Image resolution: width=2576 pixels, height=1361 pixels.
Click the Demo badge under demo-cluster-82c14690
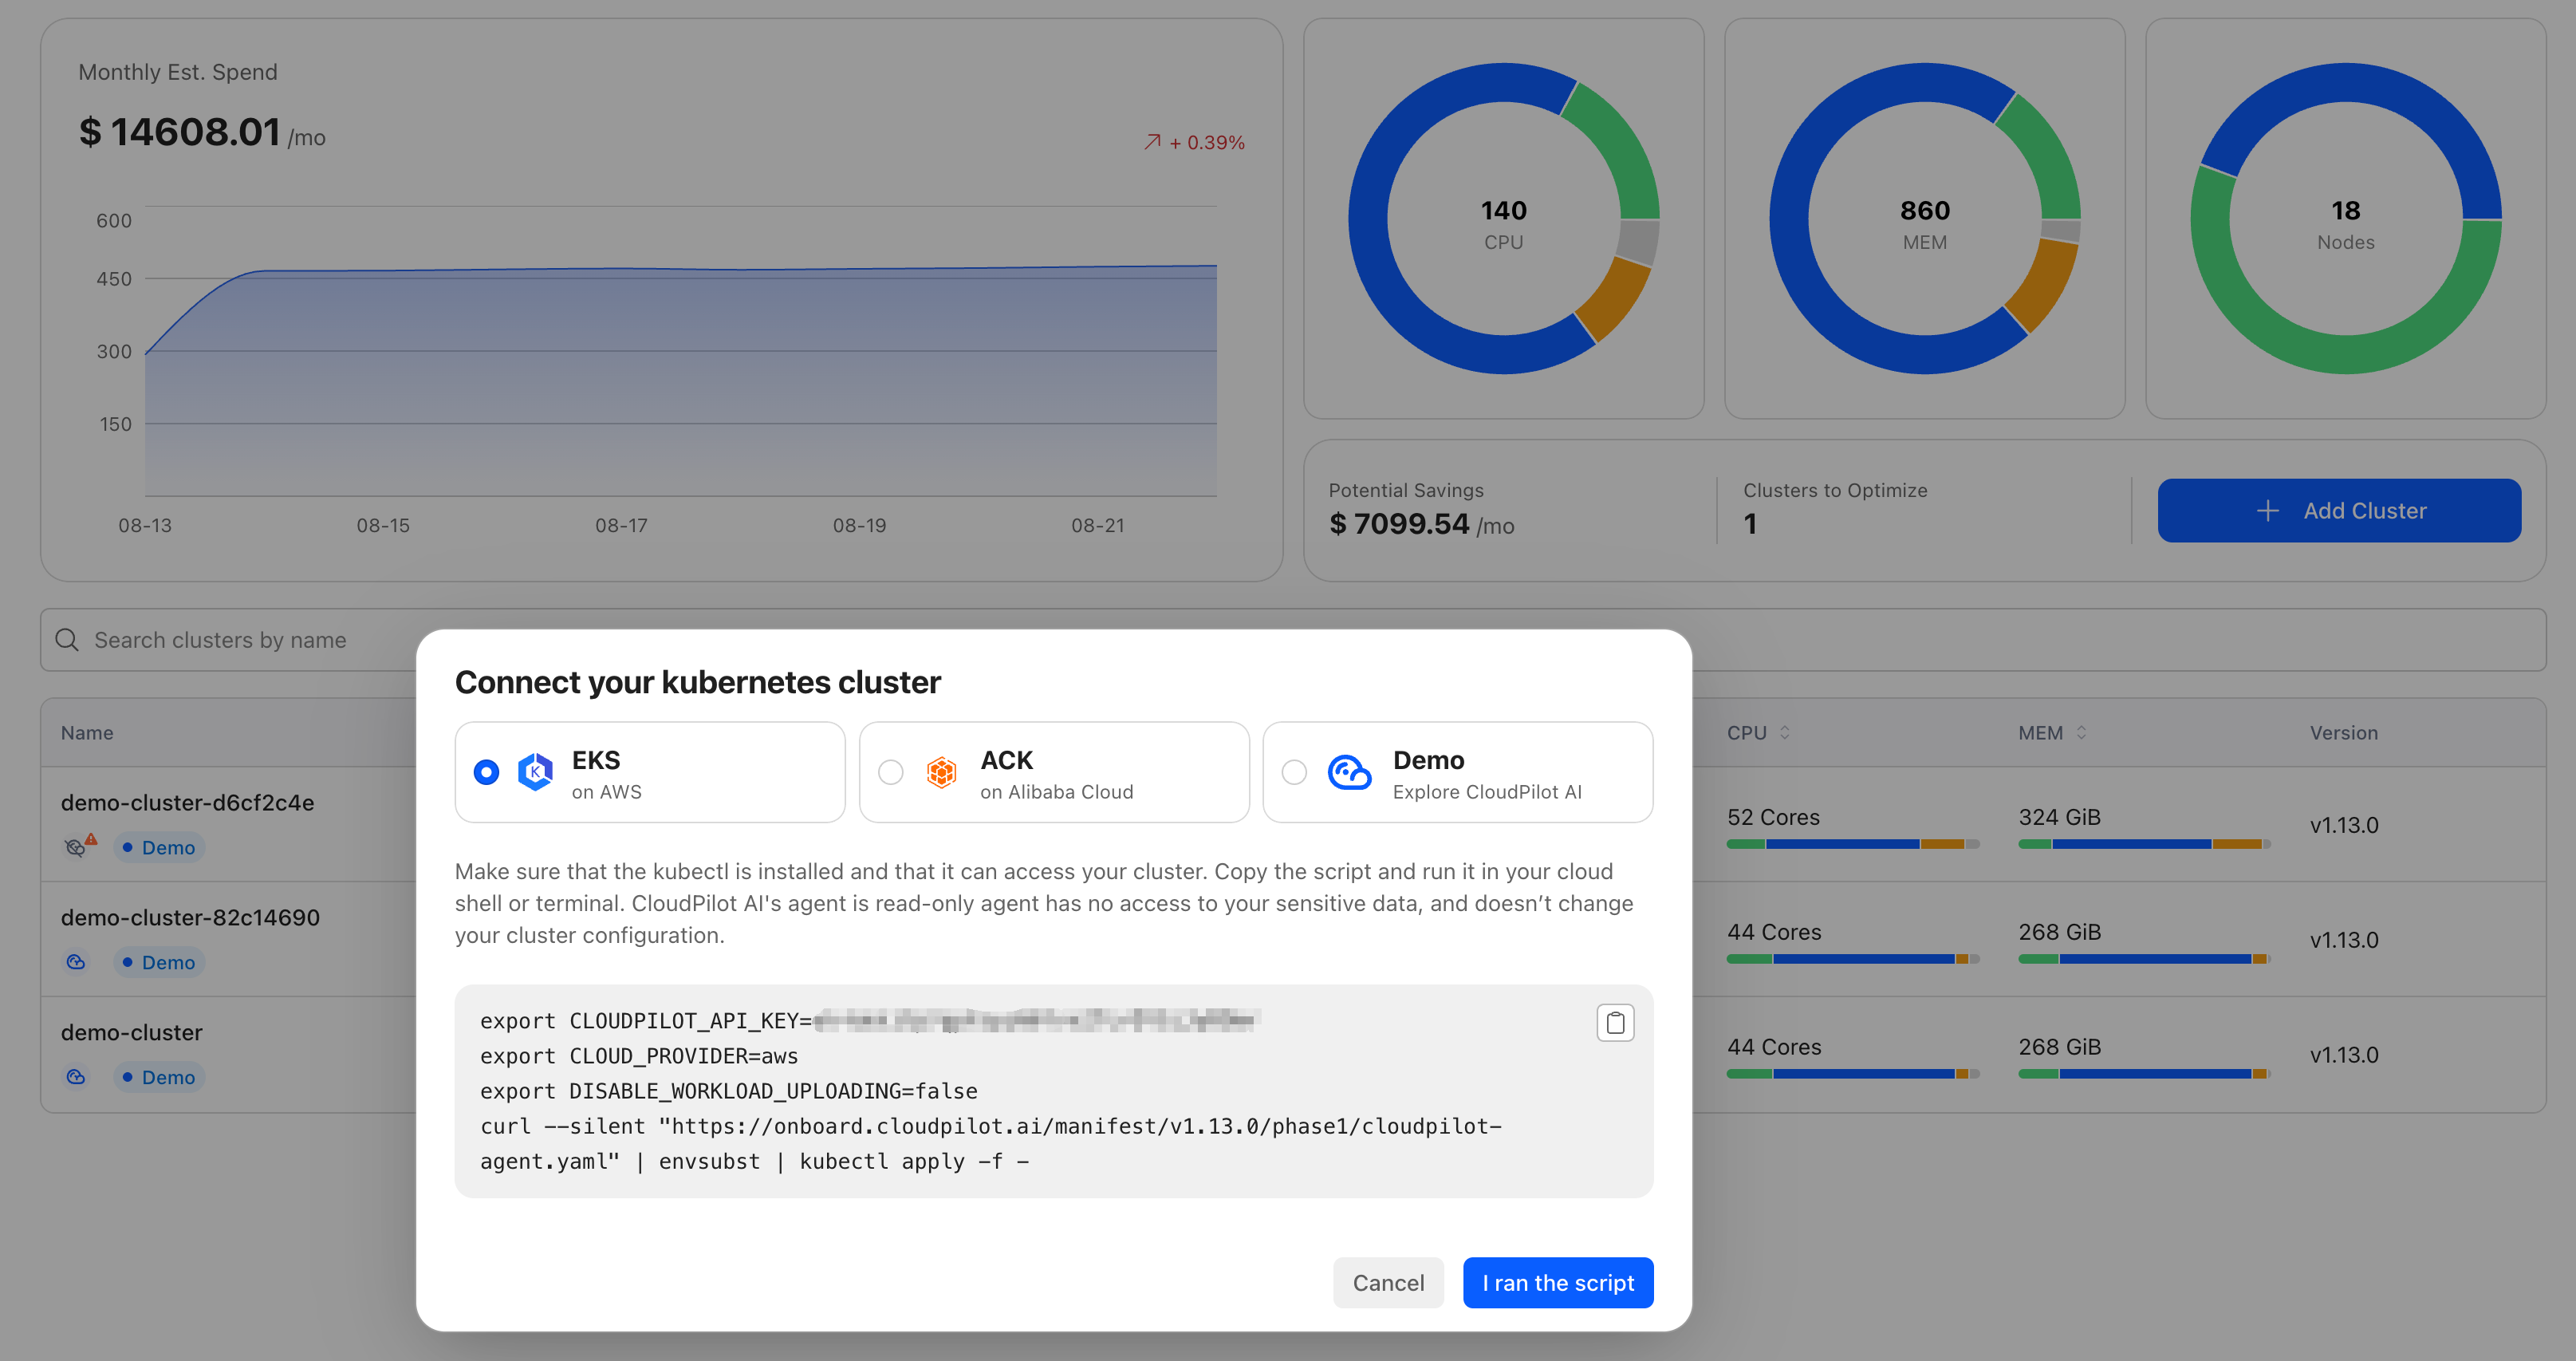coord(159,962)
